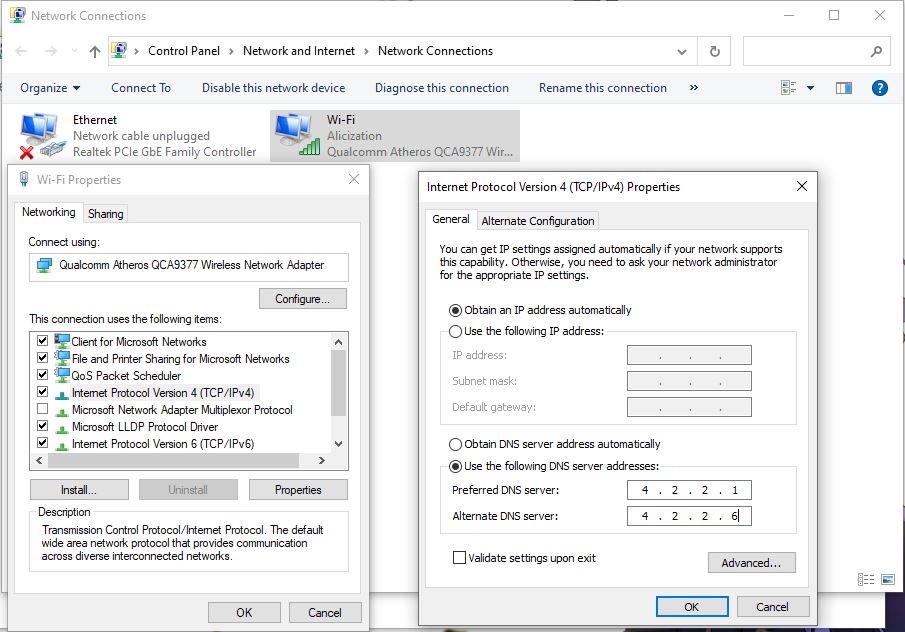Enable Microsoft Network Adapter Multiplexor Protocol checkbox

click(x=42, y=409)
